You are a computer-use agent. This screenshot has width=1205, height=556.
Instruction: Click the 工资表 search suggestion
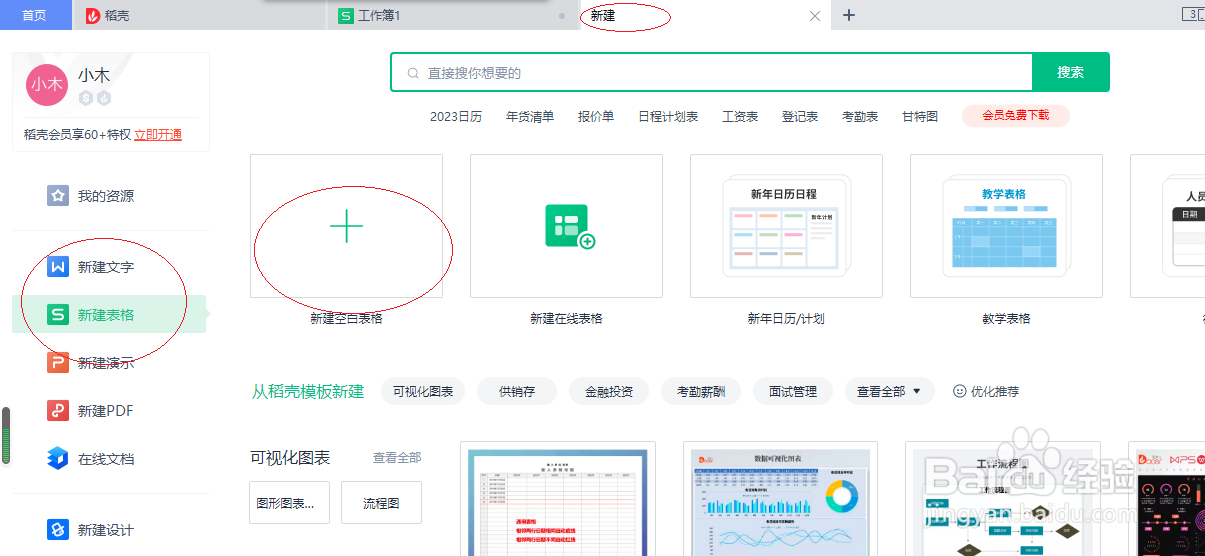[x=740, y=116]
